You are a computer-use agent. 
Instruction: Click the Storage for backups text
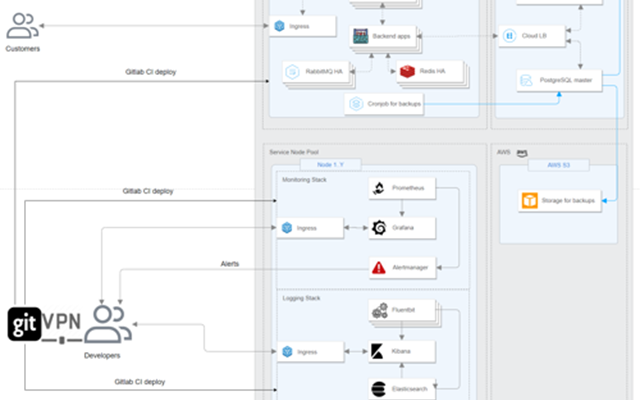568,201
